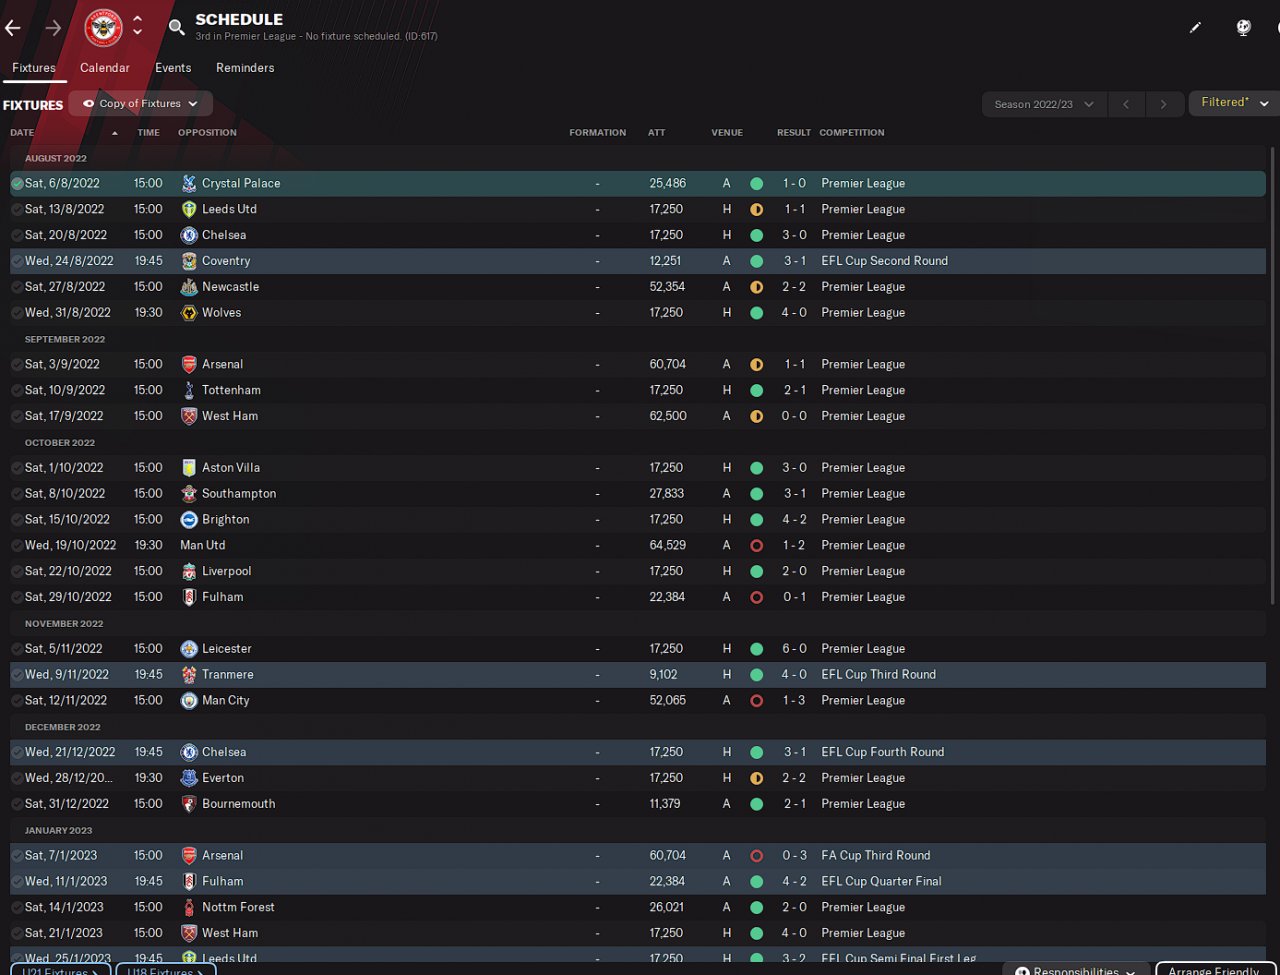Toggle the tick on the Sat 6/8/2022 row
The width and height of the screenshot is (1280, 975).
point(17,184)
